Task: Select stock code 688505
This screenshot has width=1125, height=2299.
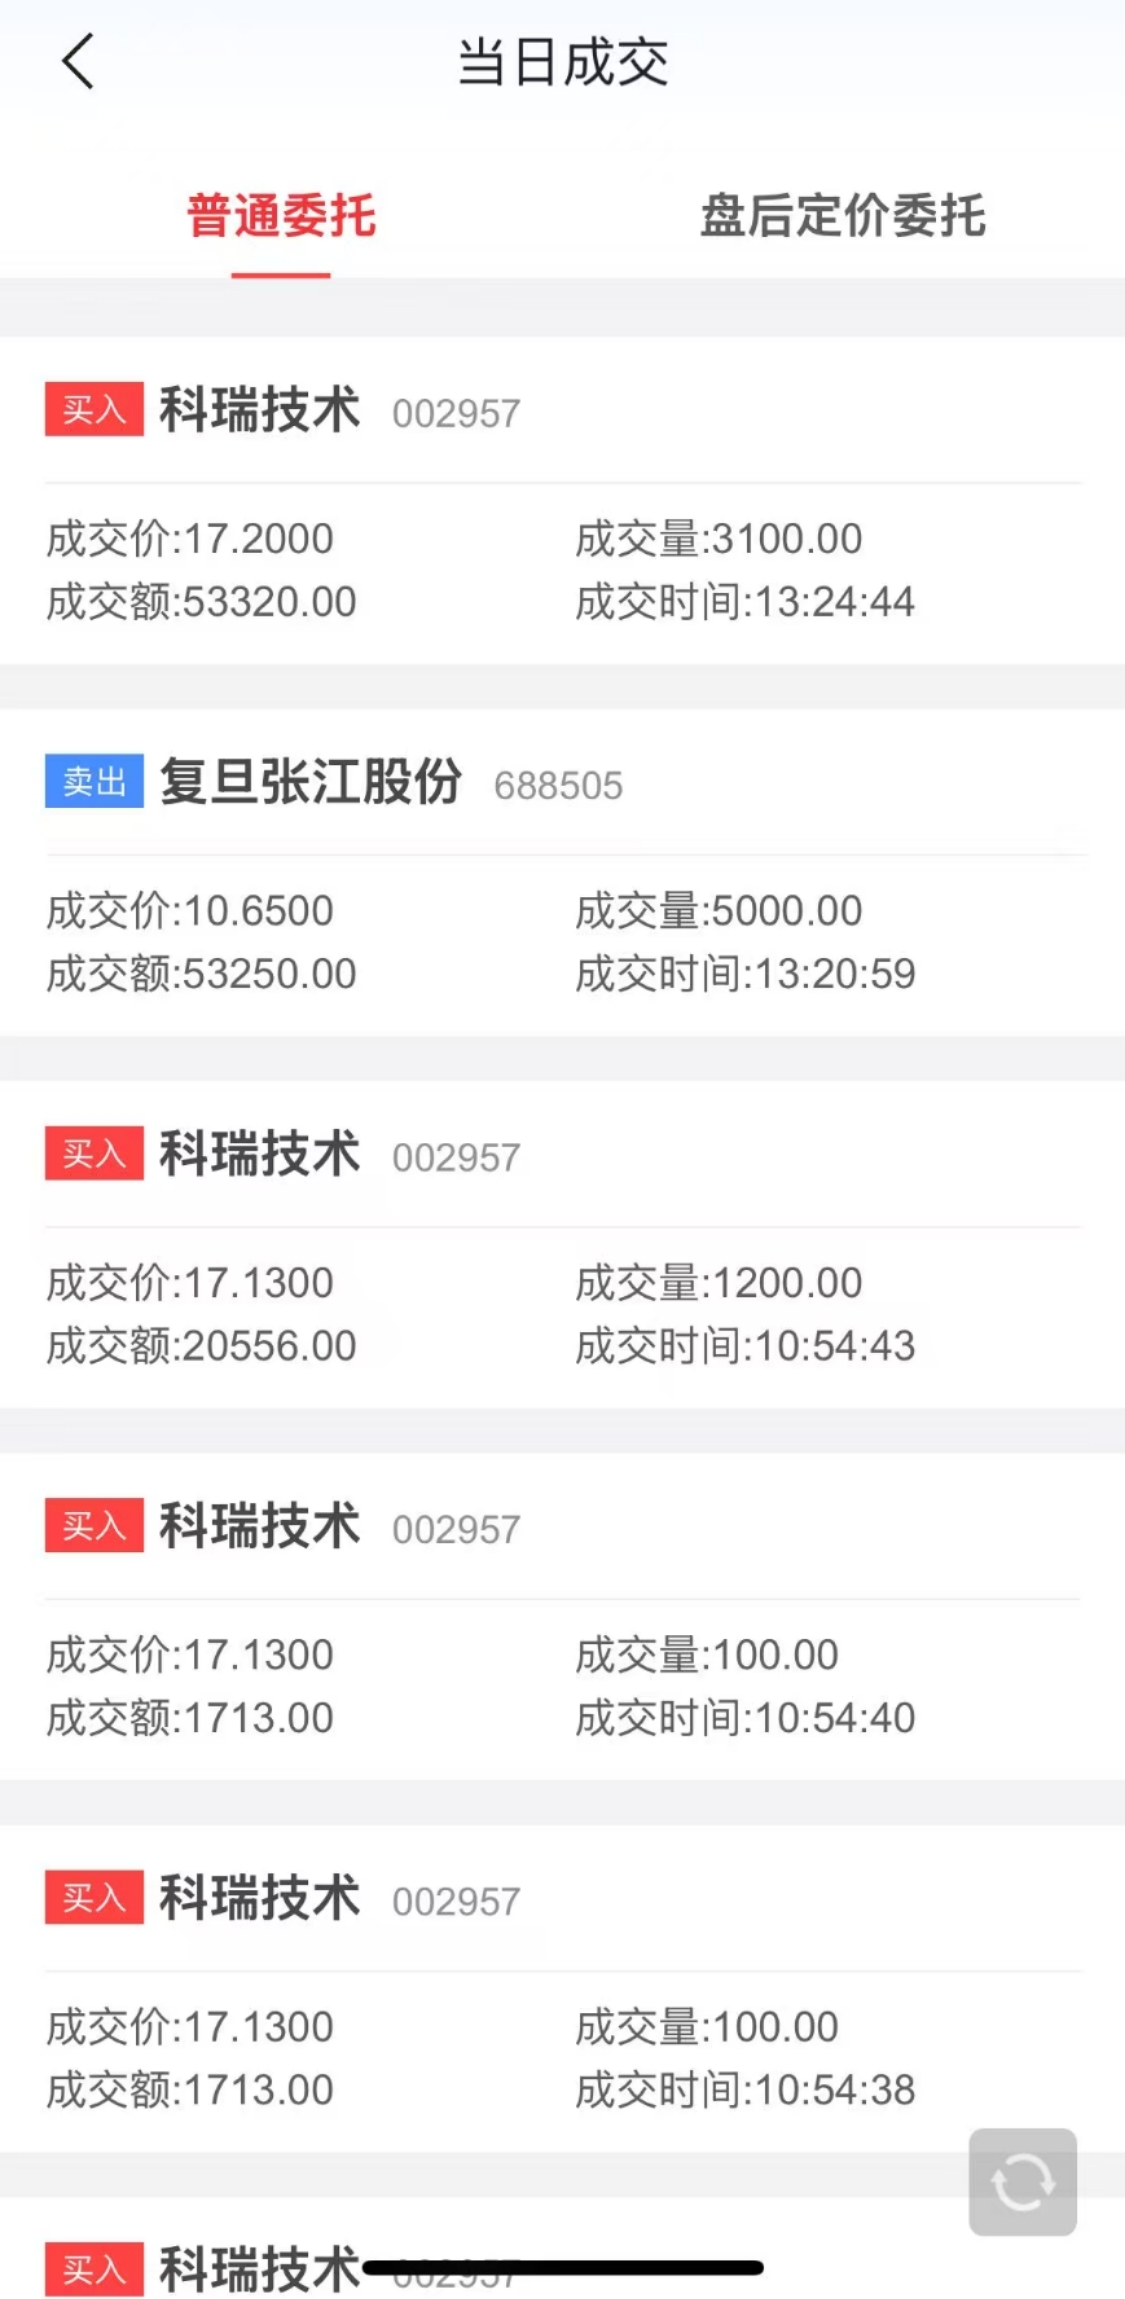Action: [558, 786]
